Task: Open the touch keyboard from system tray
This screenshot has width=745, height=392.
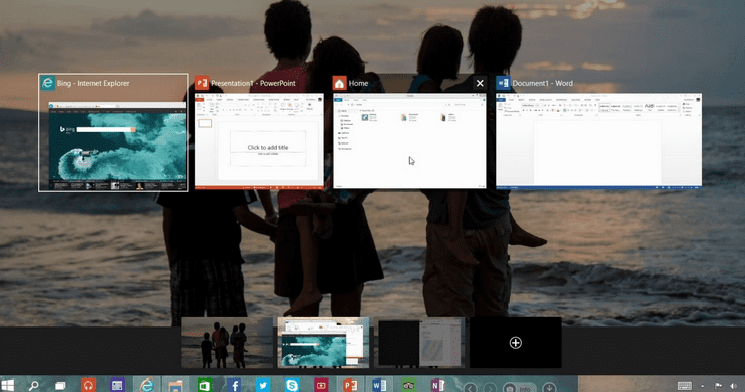Action: pos(685,386)
